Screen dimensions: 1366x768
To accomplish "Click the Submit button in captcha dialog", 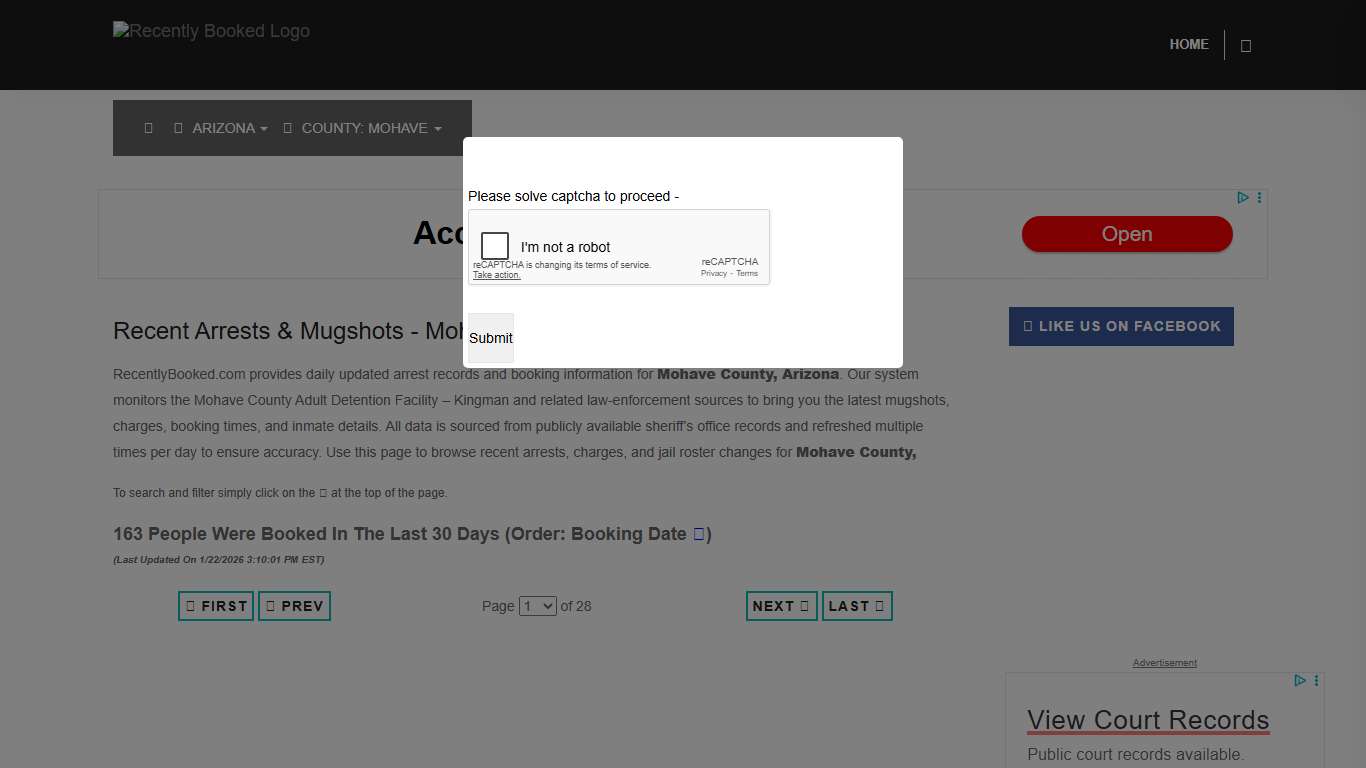I will pyautogui.click(x=490, y=338).
